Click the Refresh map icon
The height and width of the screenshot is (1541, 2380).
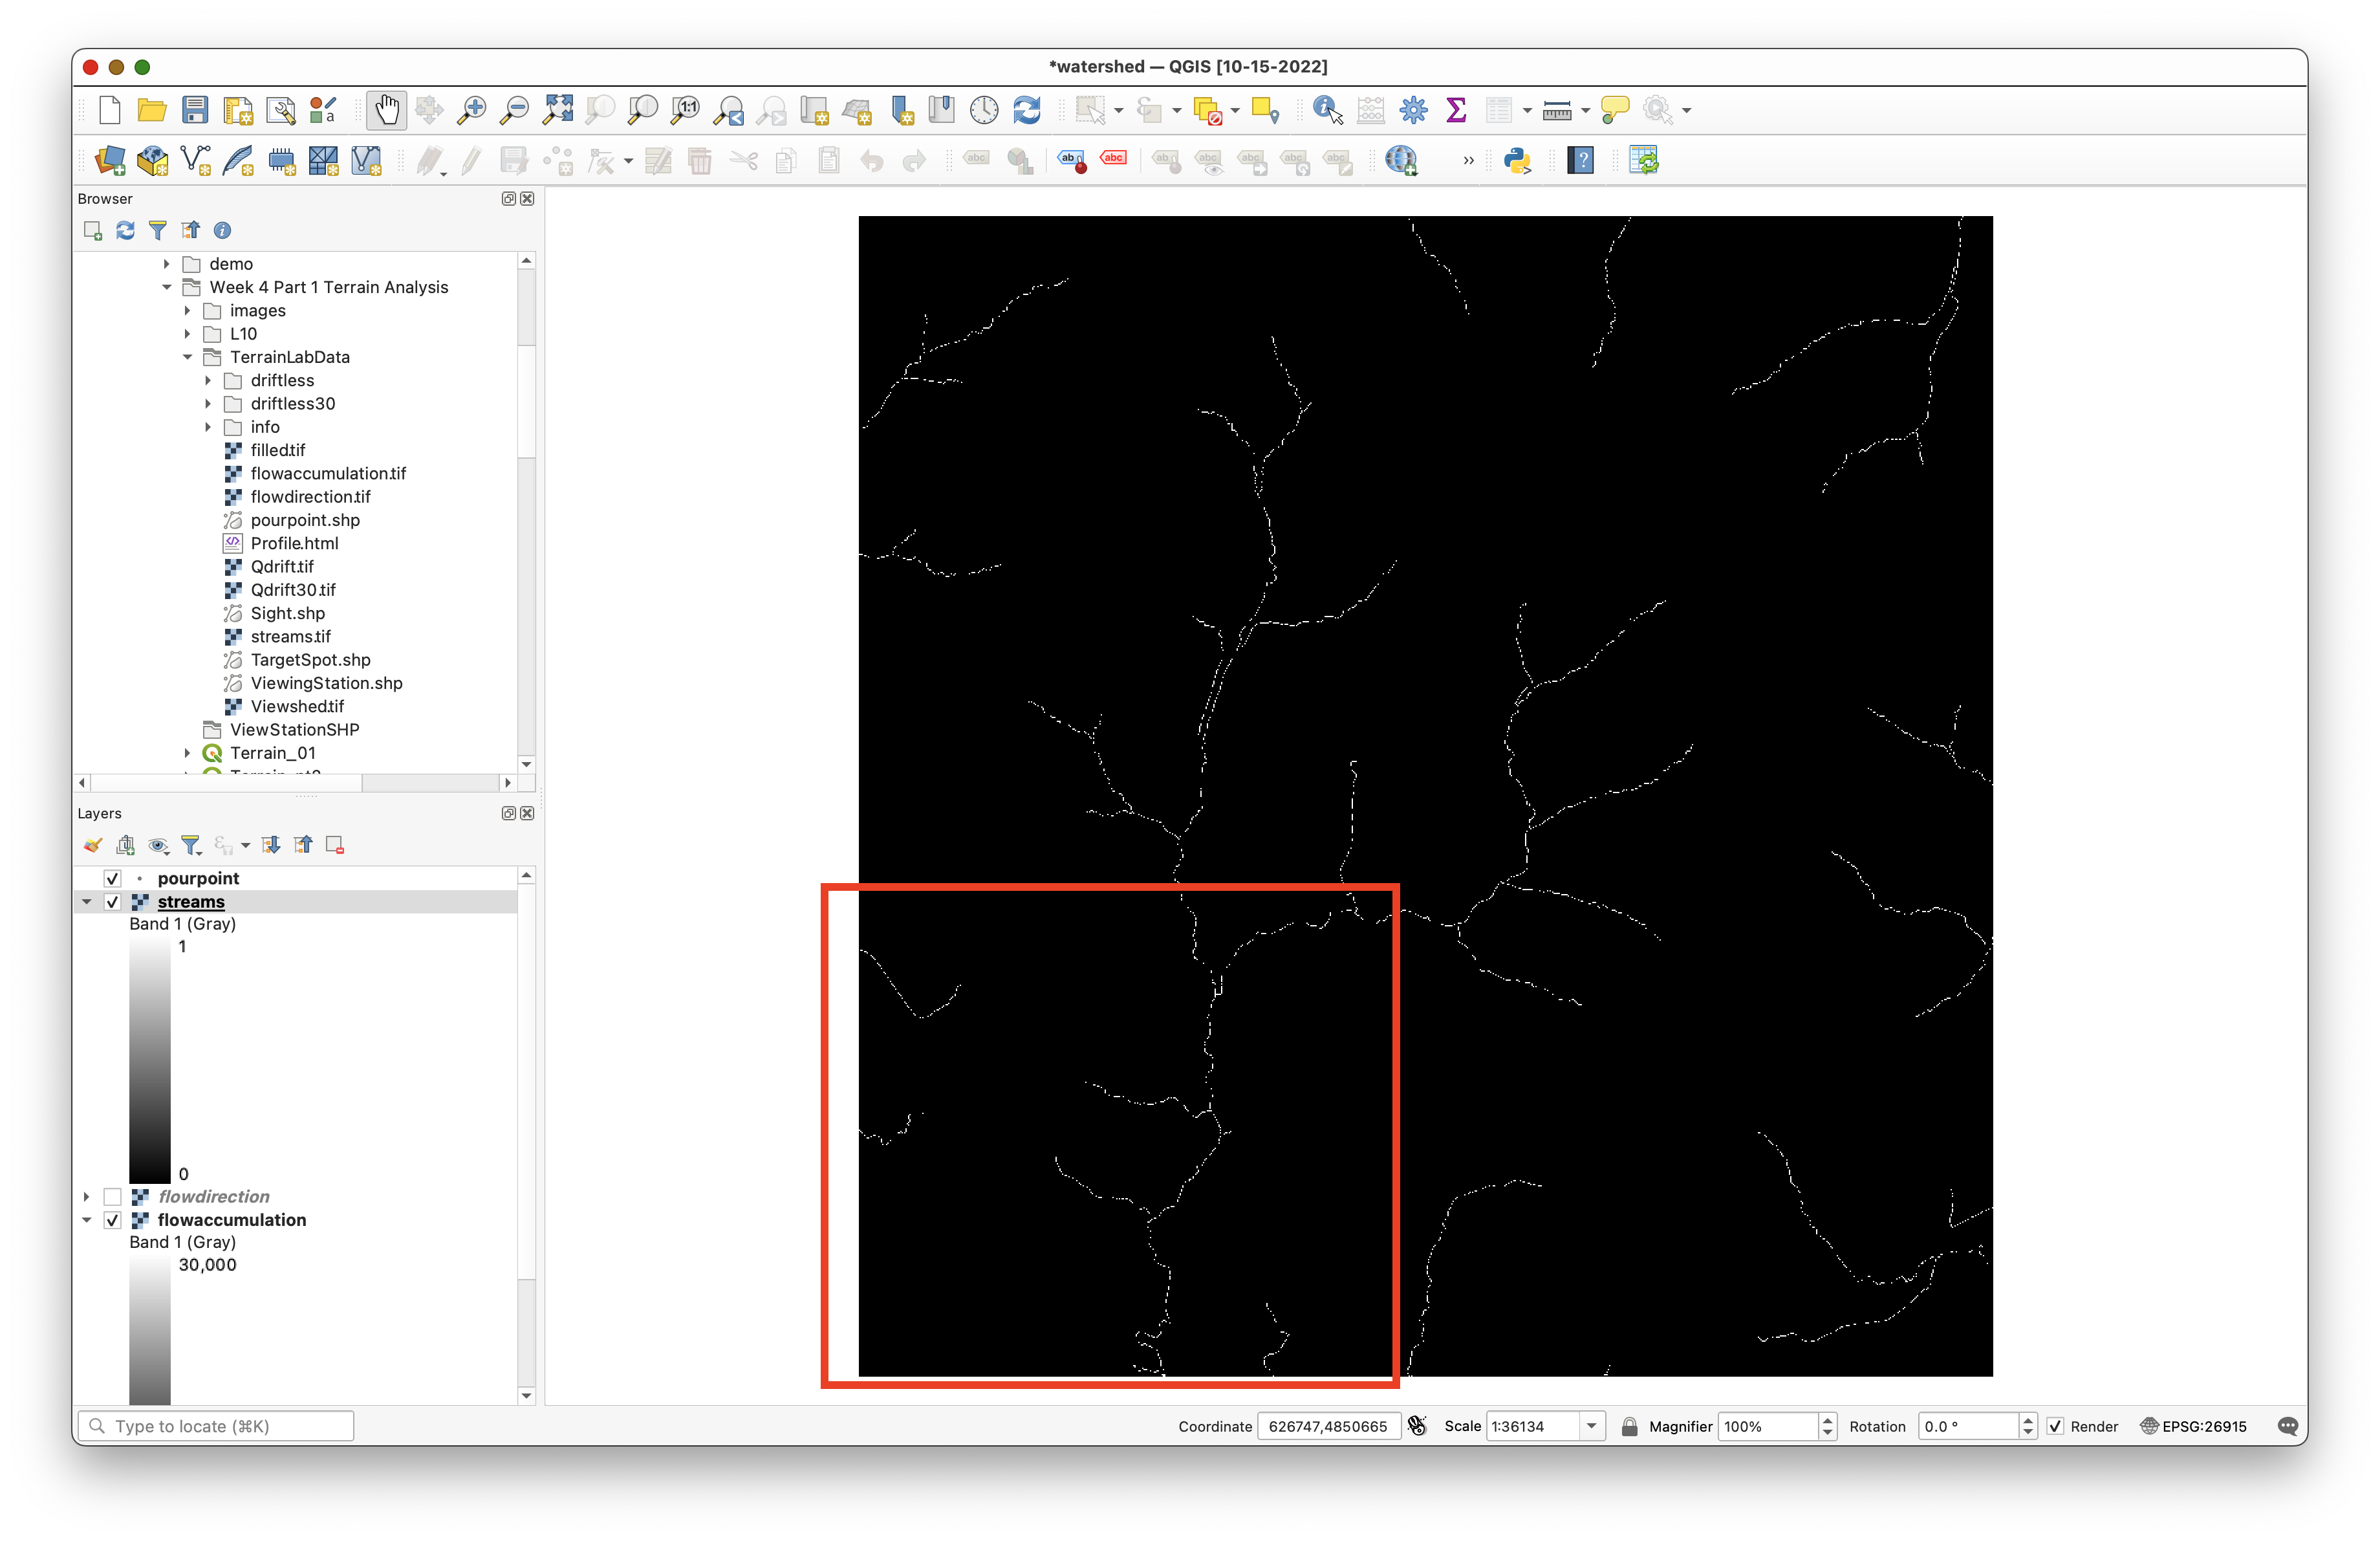coord(1027,110)
